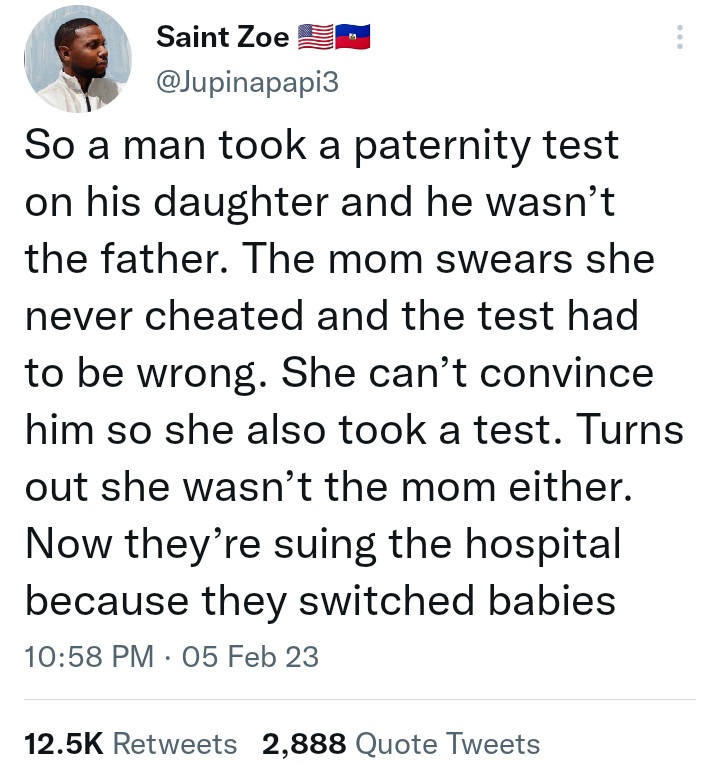The height and width of the screenshot is (765, 720).
Task: Open the Saint Zoe display name
Action: tap(222, 38)
